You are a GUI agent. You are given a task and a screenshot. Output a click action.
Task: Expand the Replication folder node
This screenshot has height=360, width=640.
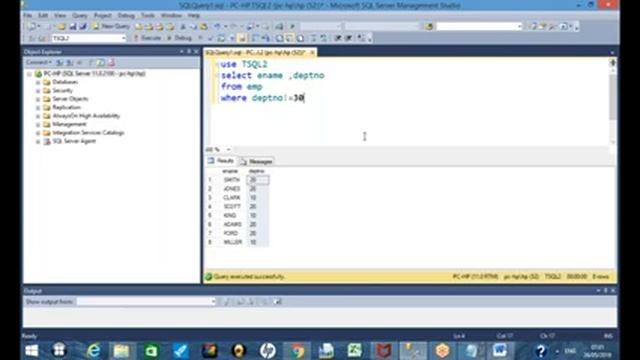[x=38, y=108]
